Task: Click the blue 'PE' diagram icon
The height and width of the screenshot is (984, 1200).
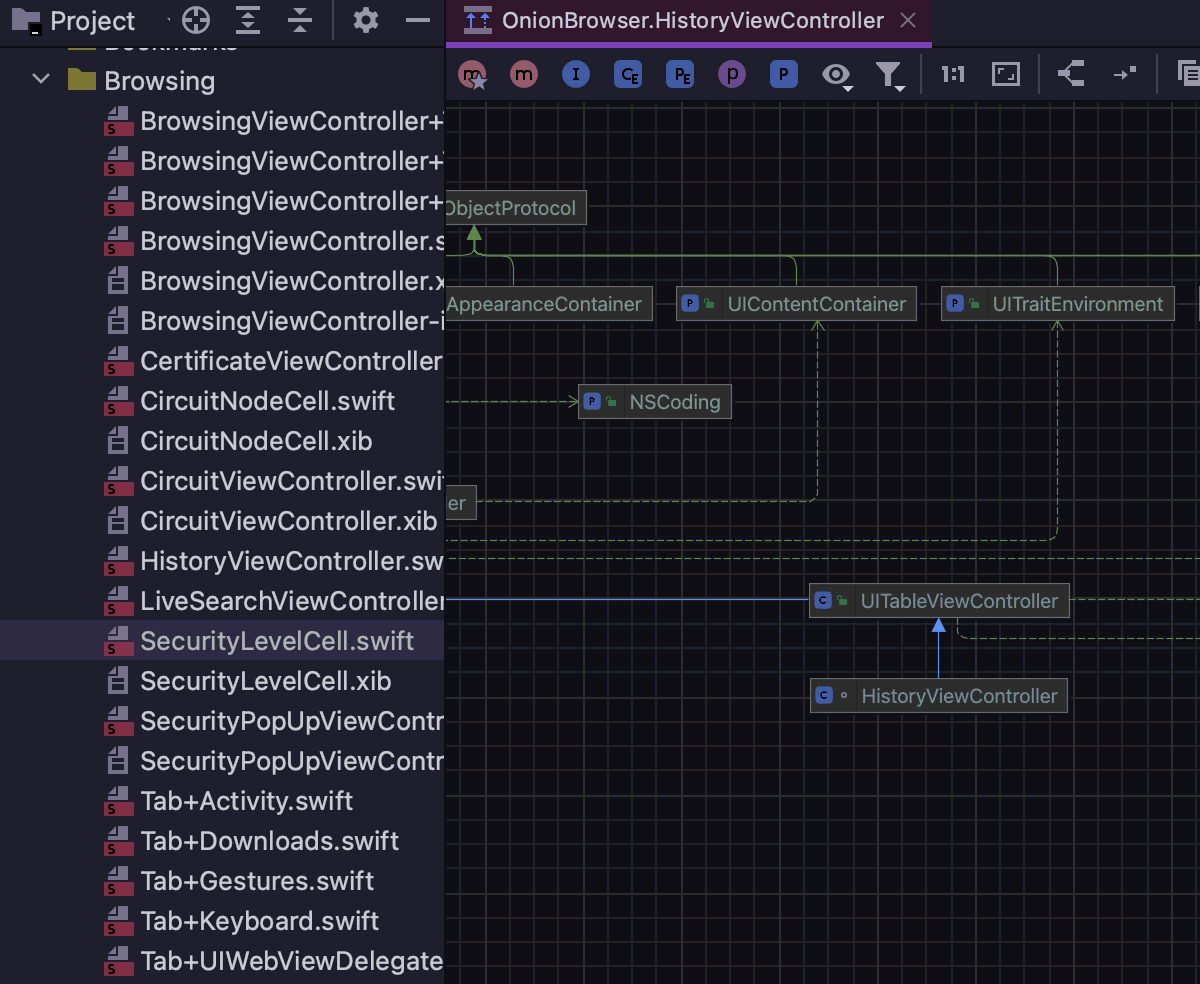Action: pos(680,75)
